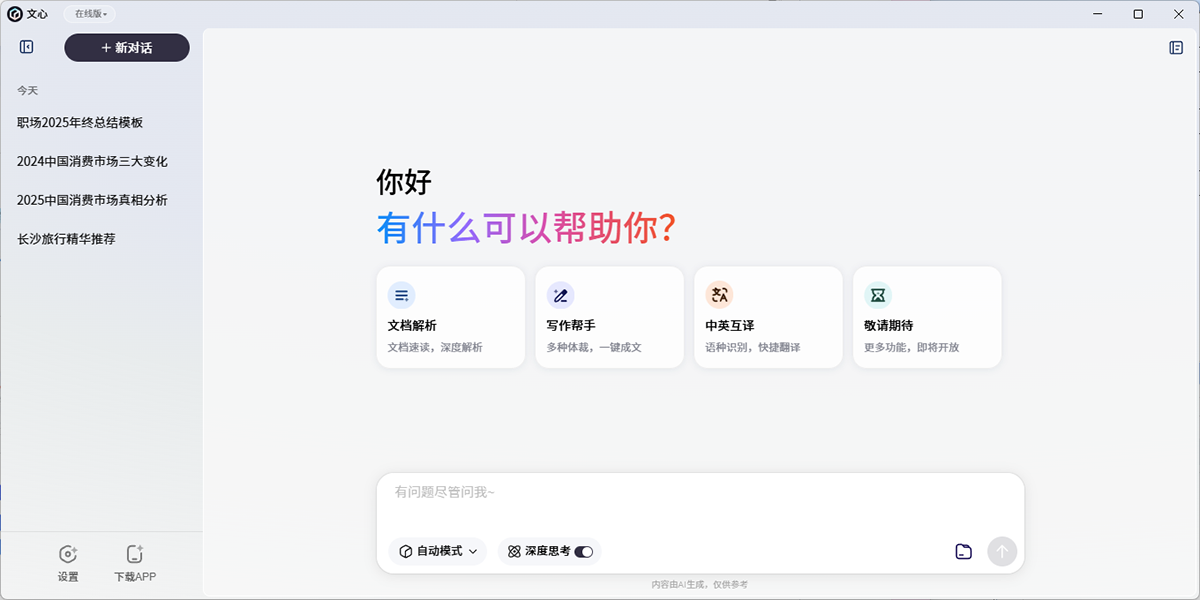Open chat 职场2025年终总结模板
The image size is (1200, 600).
[80, 123]
